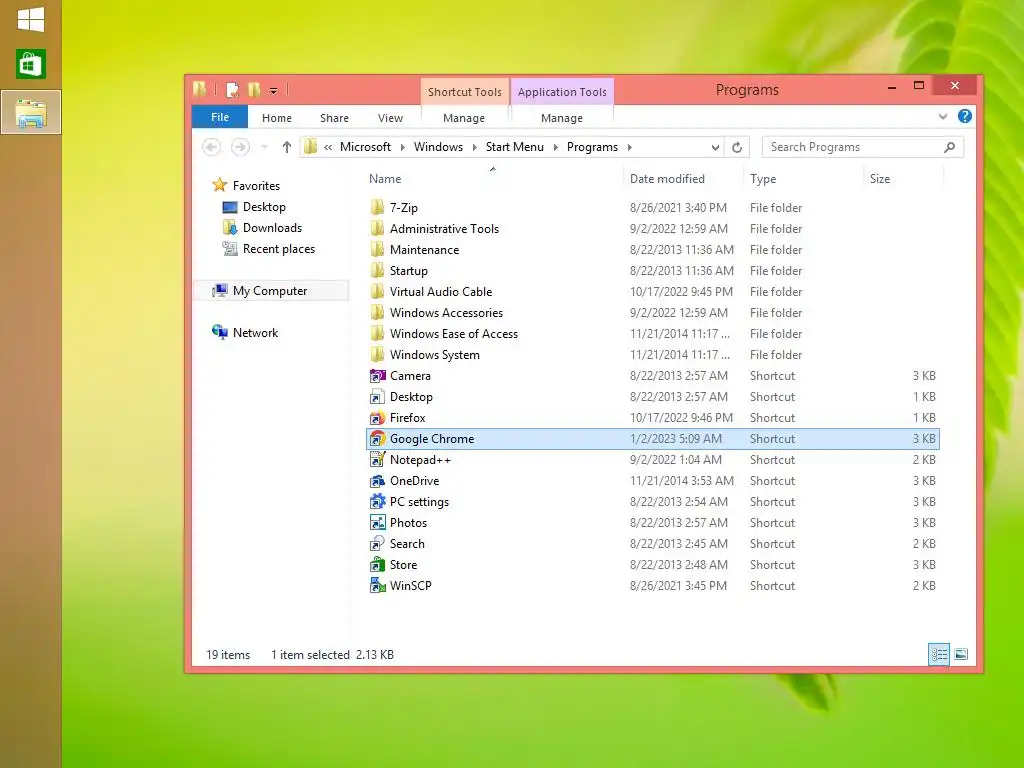The image size is (1024, 768).
Task: Select the Notepad++ shortcut icon
Action: point(377,460)
